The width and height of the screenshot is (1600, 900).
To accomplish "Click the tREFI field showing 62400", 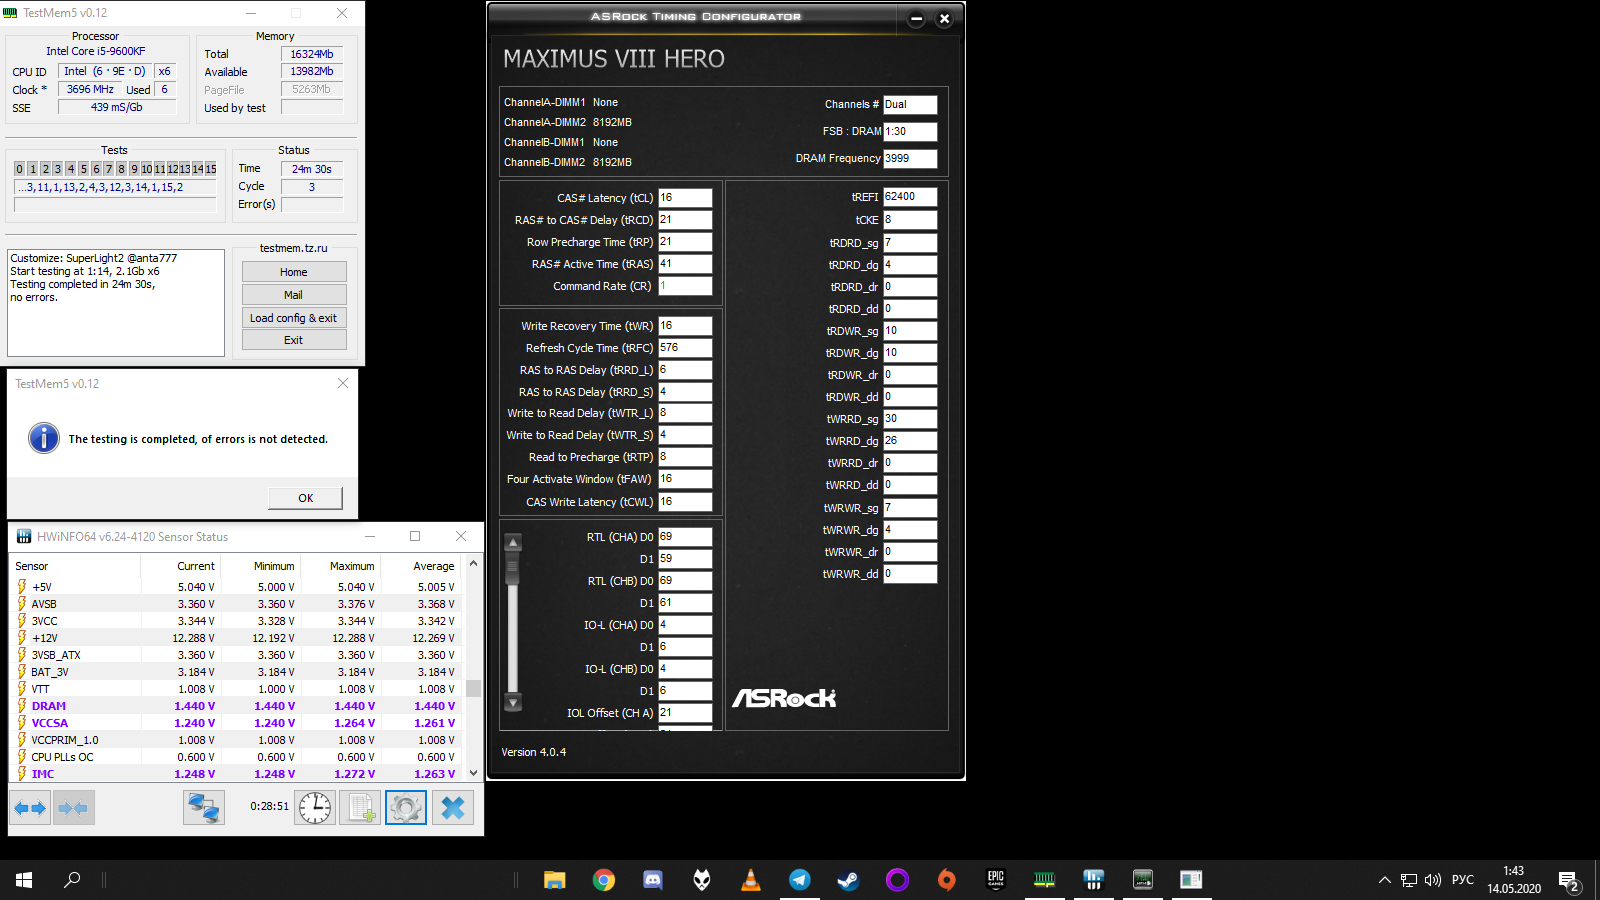I will pos(910,197).
